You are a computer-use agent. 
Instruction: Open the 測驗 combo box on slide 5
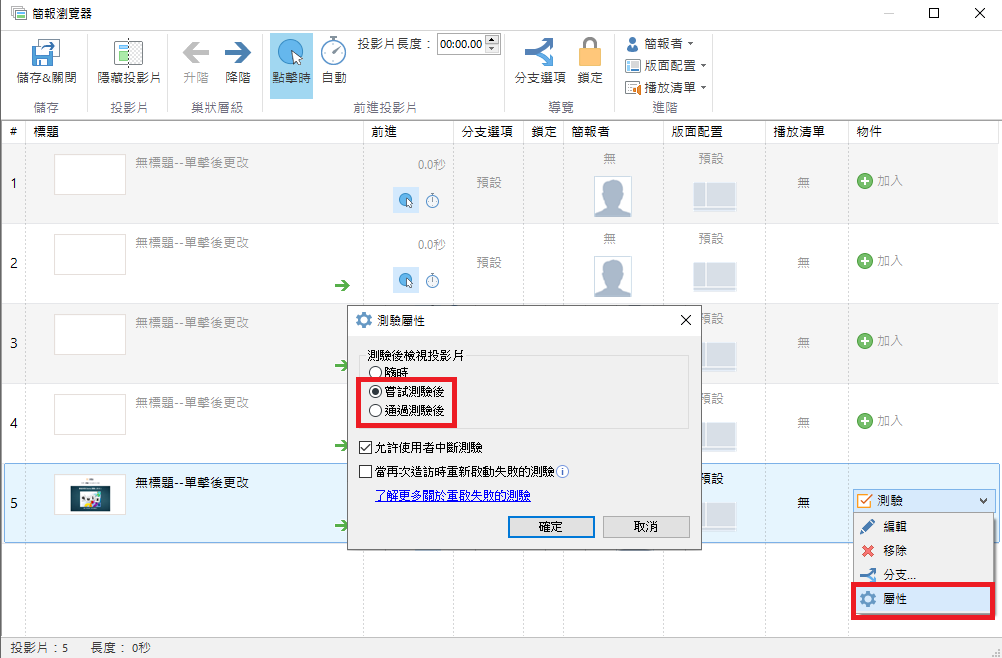(922, 499)
